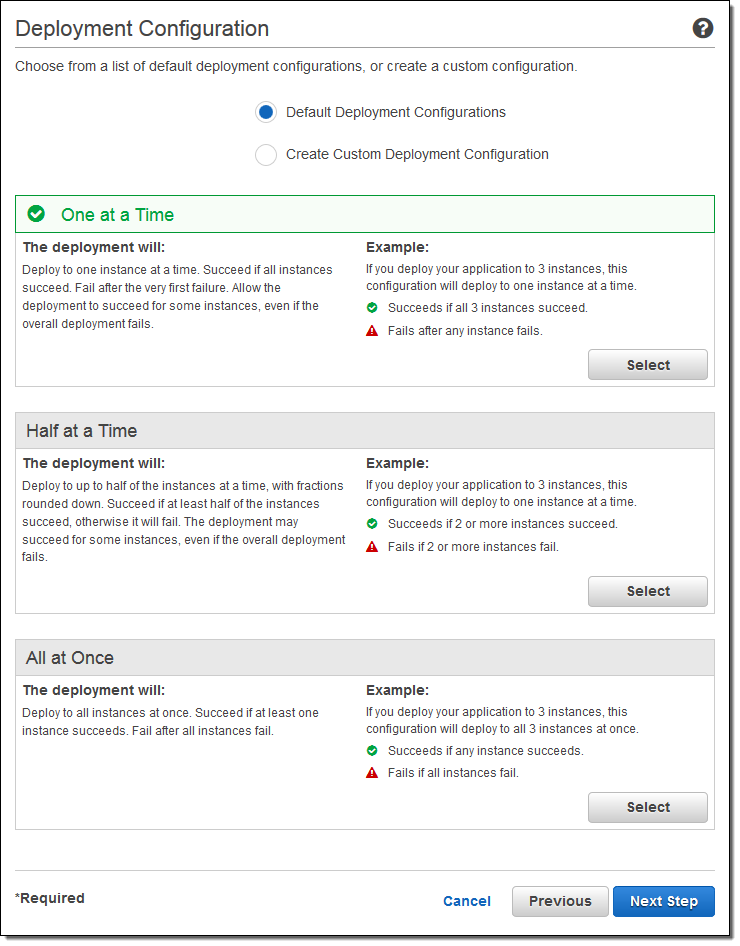Screen dimensions: 740x946
Task: Click the Half at a Time header
Action: pos(82,431)
